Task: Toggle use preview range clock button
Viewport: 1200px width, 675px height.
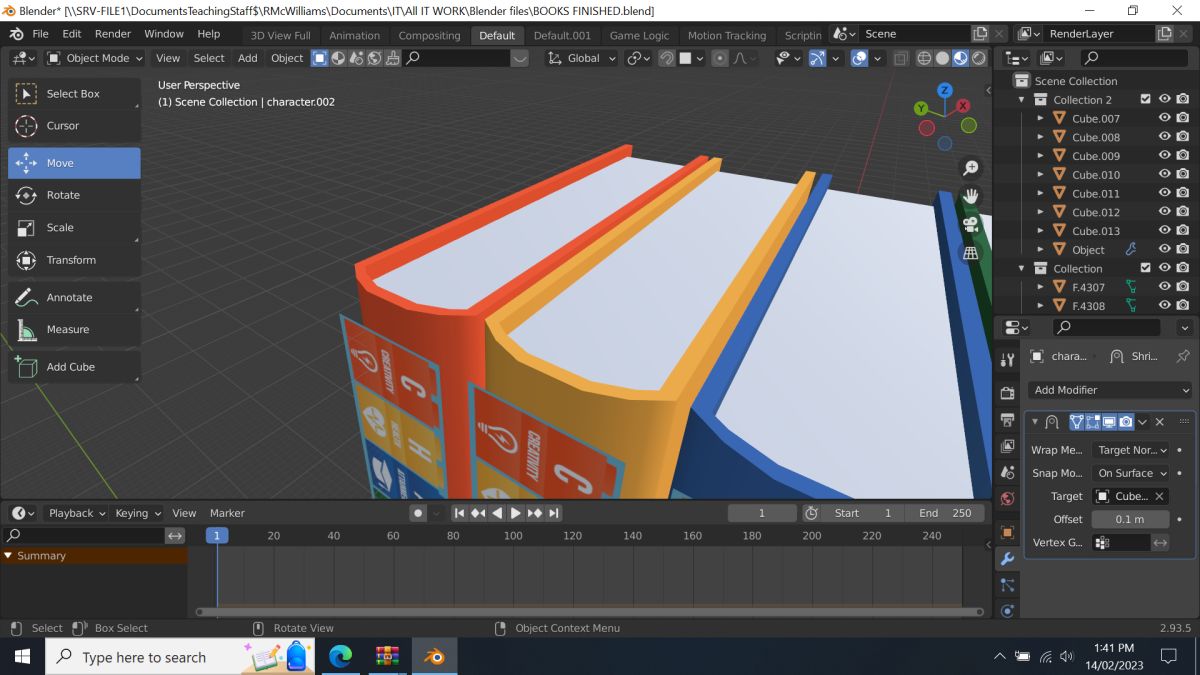Action: 811,513
